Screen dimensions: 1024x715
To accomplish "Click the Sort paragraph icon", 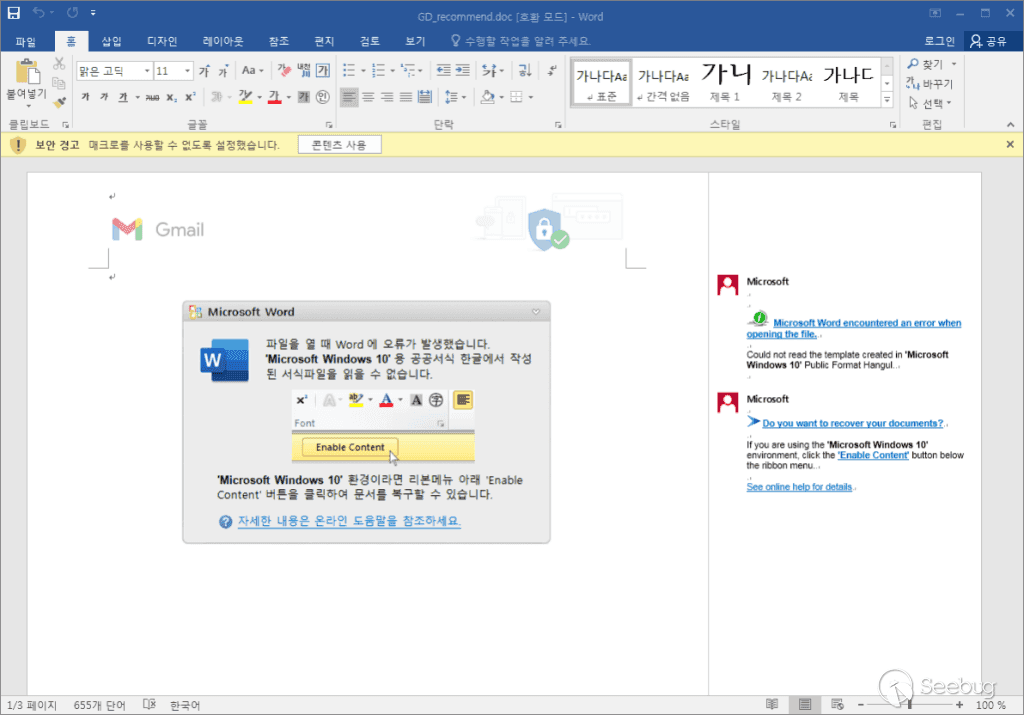I will tap(524, 71).
